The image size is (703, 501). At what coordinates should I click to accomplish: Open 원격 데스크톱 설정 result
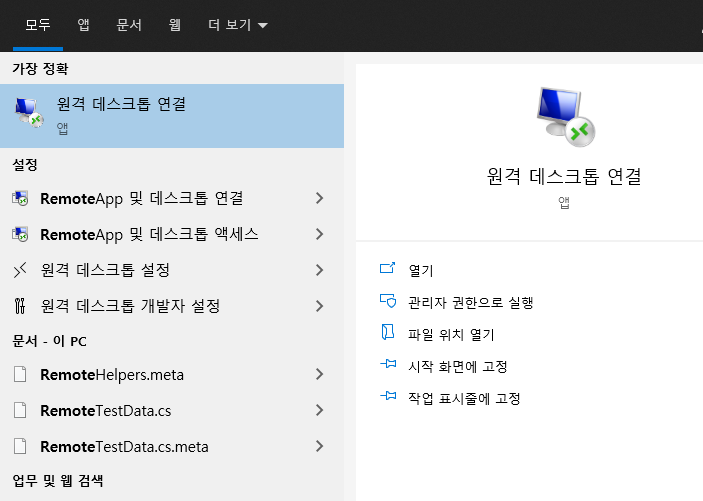click(172, 270)
